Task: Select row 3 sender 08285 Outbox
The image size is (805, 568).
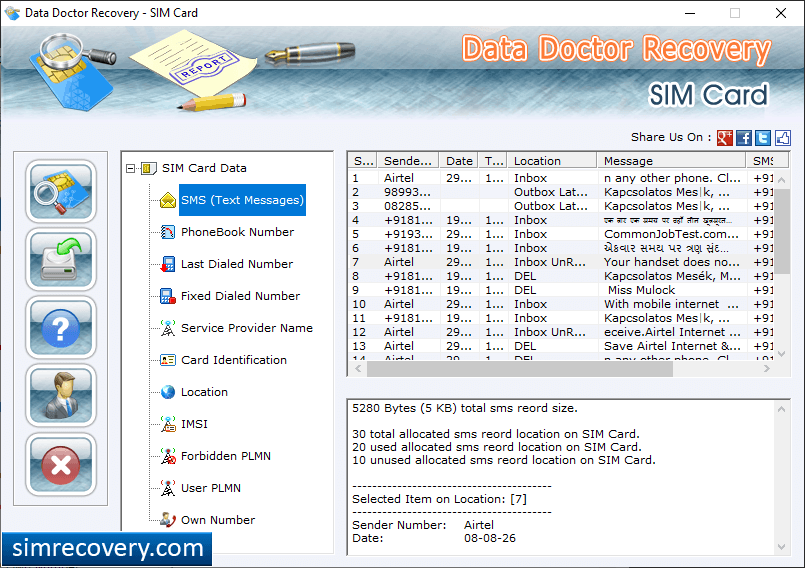Action: [561, 206]
